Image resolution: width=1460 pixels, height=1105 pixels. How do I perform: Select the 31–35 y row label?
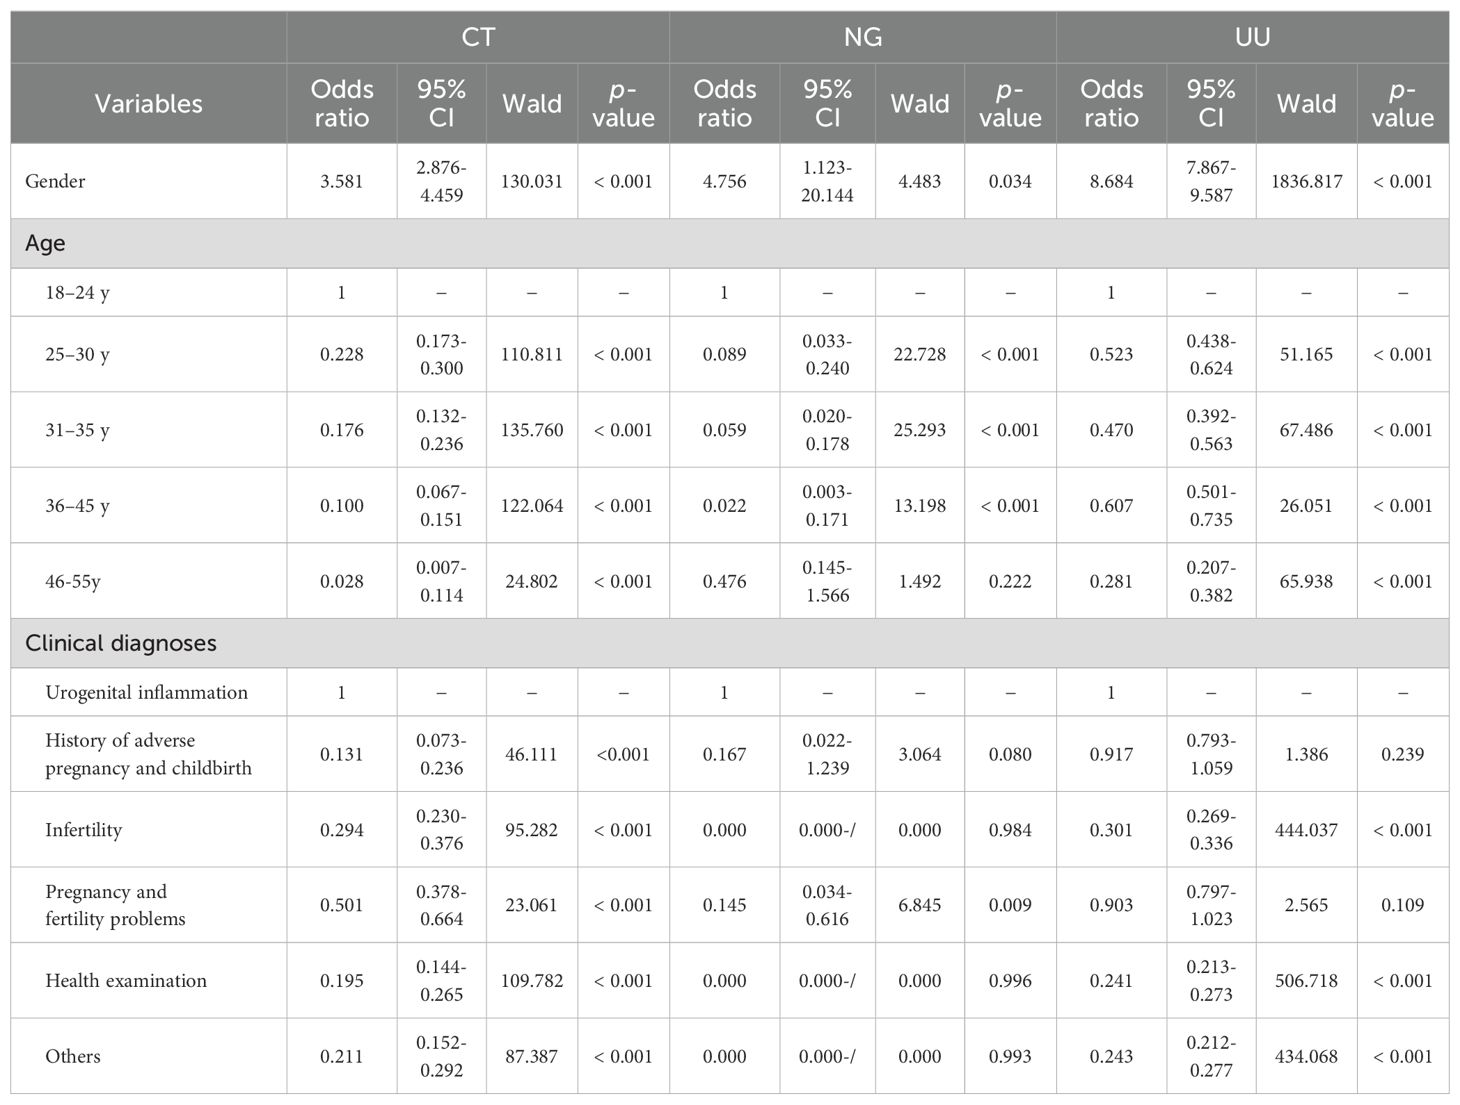(x=77, y=430)
